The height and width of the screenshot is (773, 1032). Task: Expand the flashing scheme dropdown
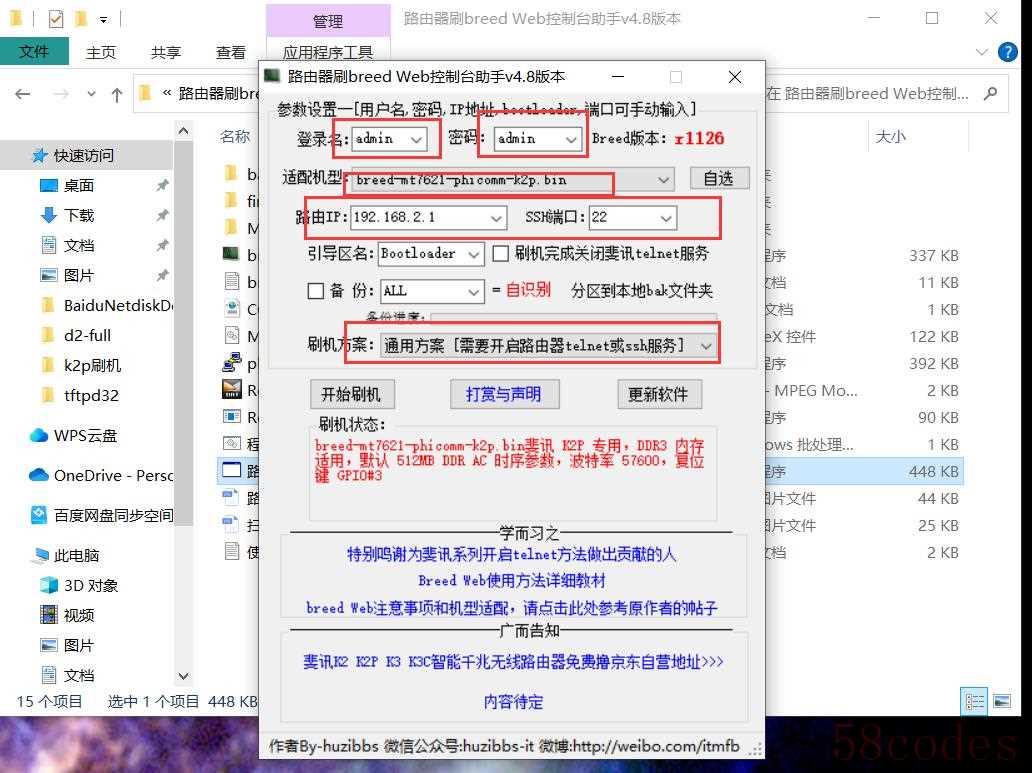[x=706, y=346]
